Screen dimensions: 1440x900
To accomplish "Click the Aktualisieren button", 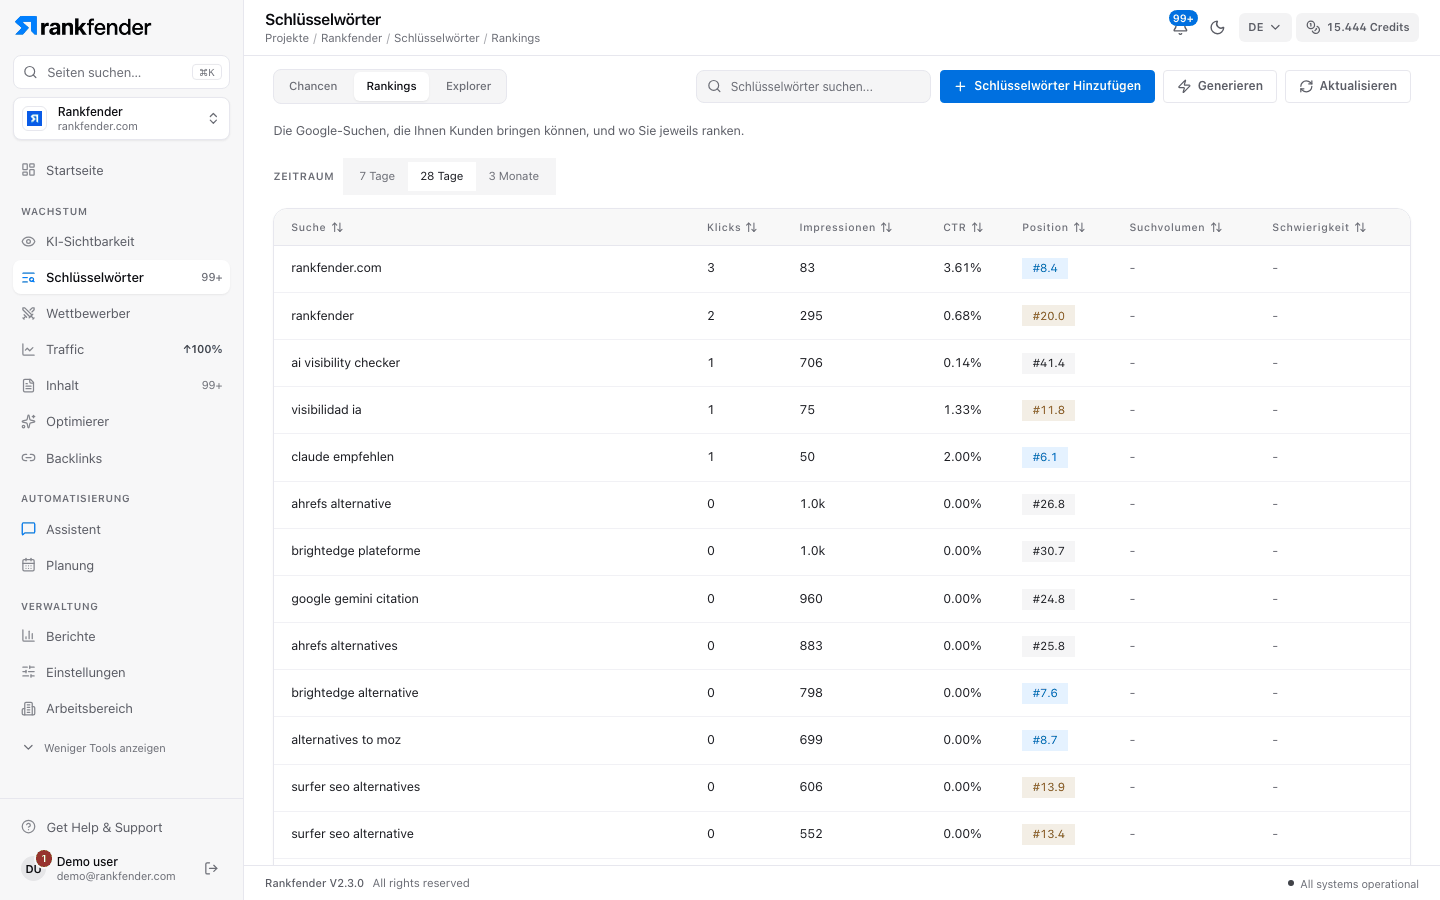I will 1348,86.
